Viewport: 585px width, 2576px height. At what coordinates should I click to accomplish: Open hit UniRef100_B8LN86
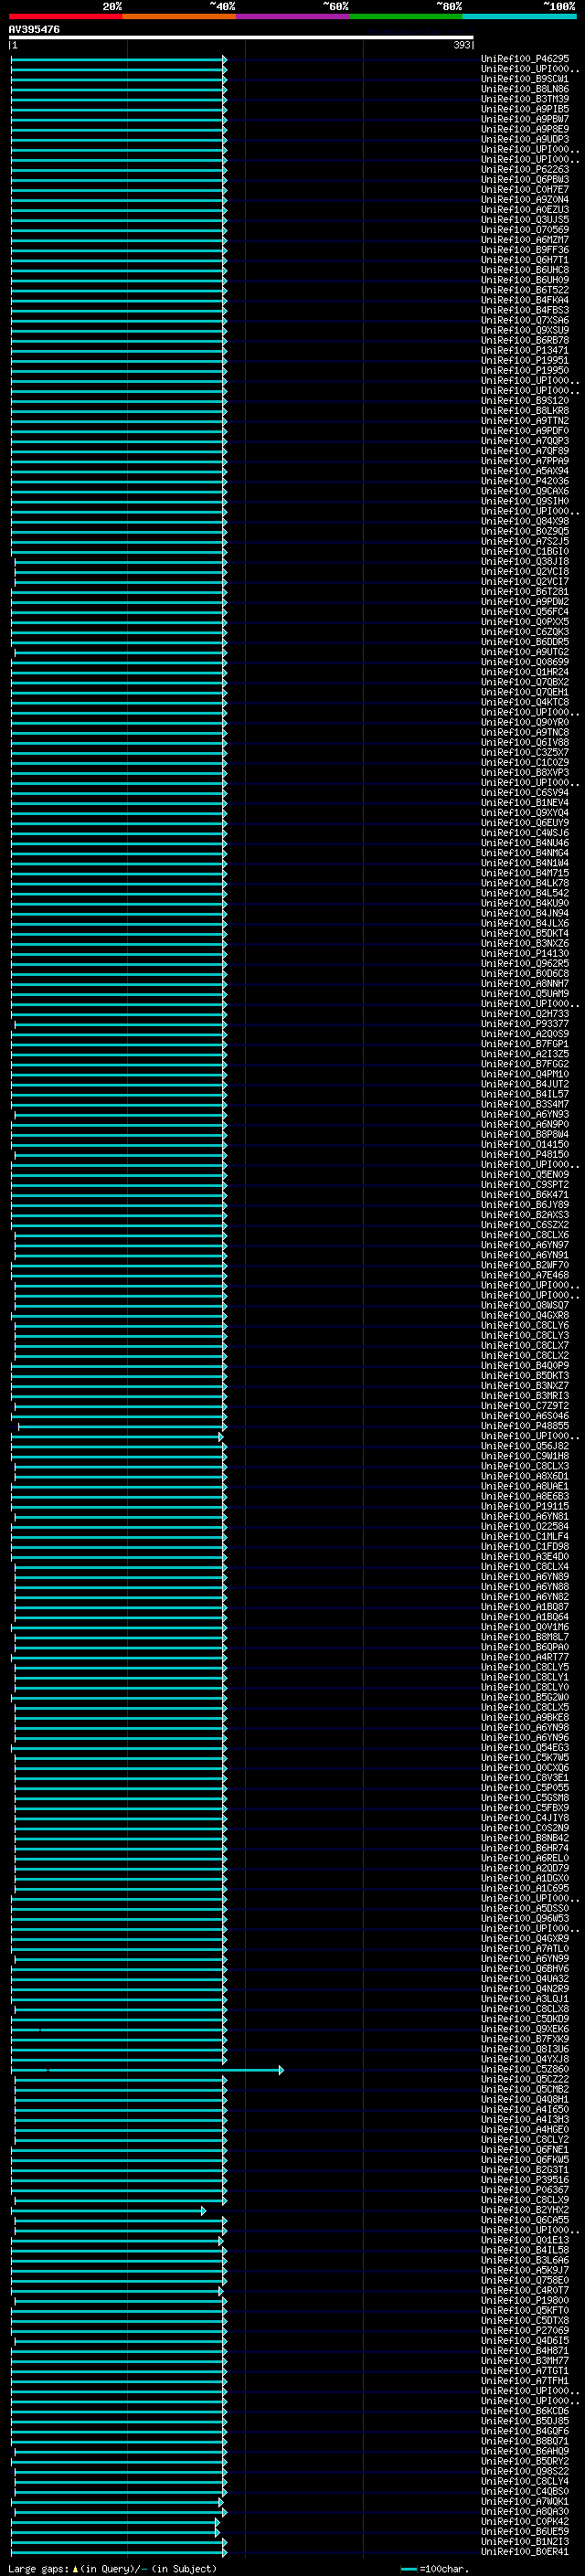(525, 89)
